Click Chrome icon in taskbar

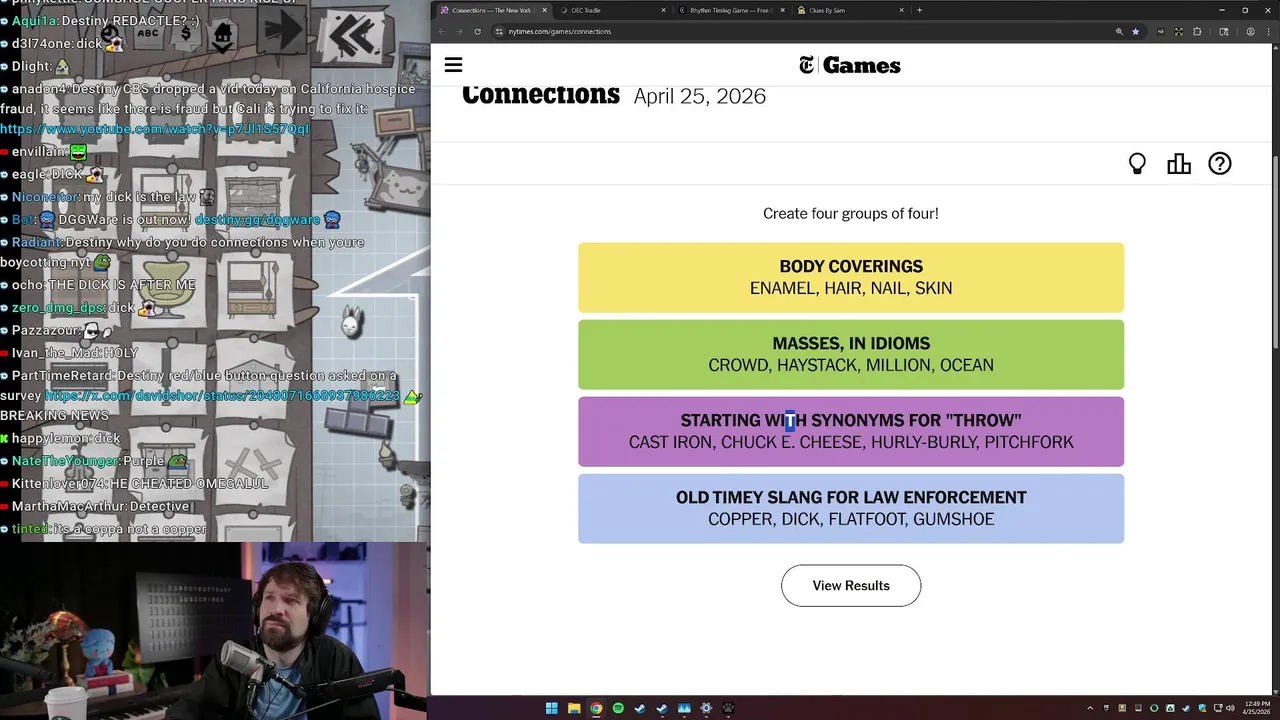pos(596,708)
